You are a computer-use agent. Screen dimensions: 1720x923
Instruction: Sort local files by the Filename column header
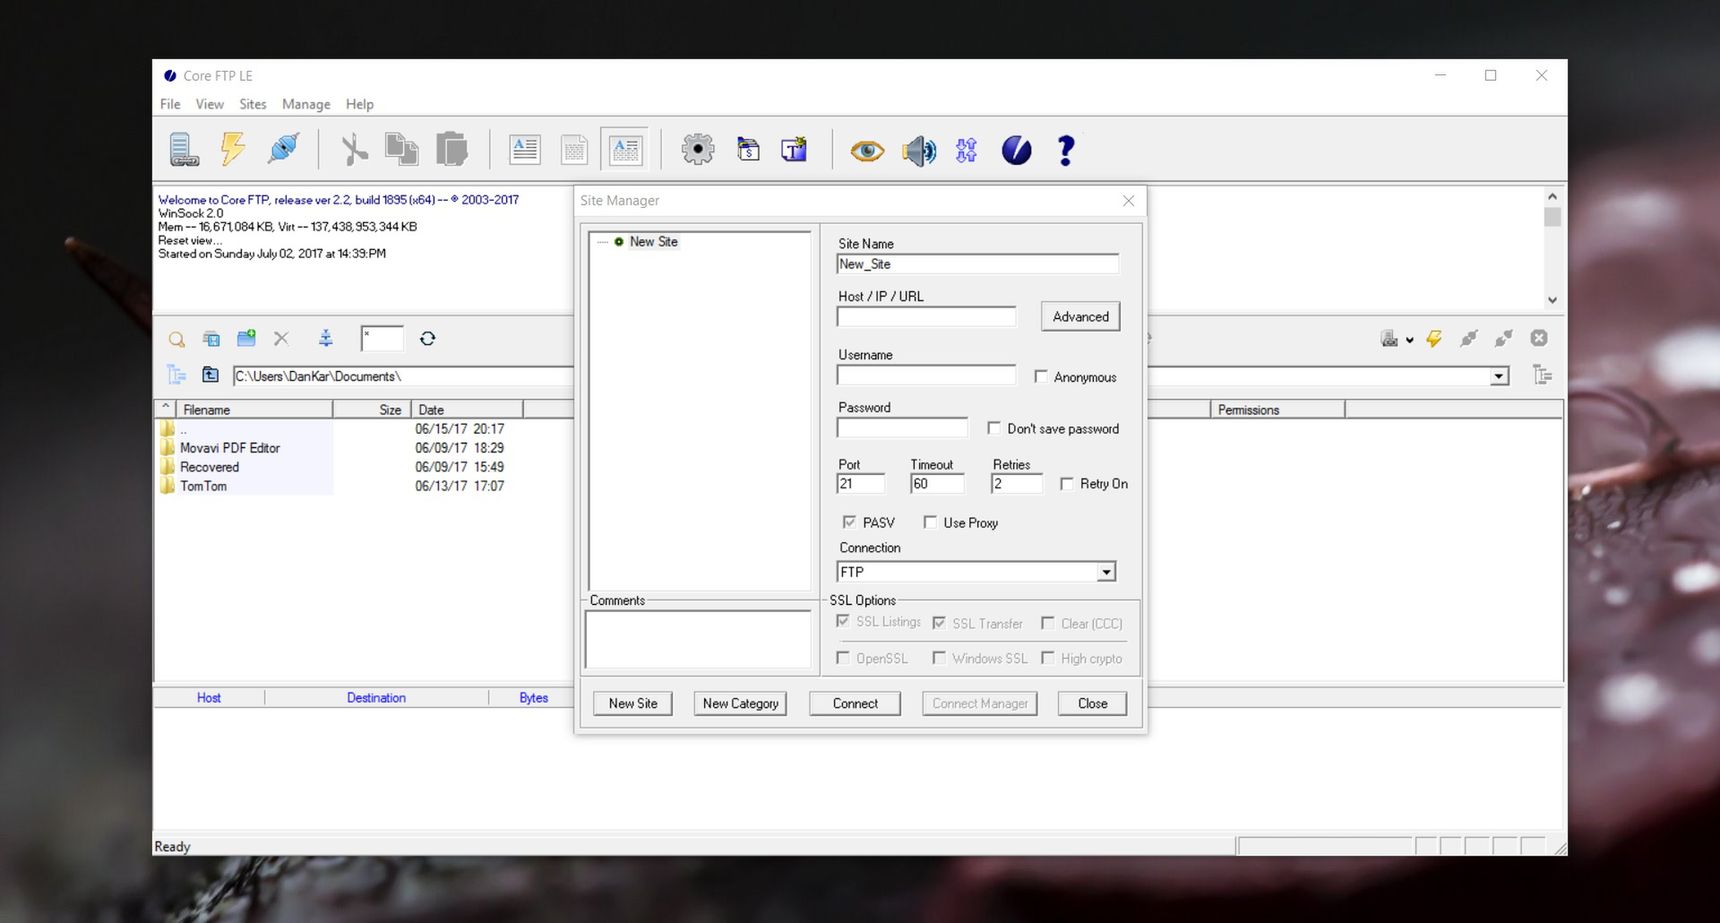[x=254, y=409]
